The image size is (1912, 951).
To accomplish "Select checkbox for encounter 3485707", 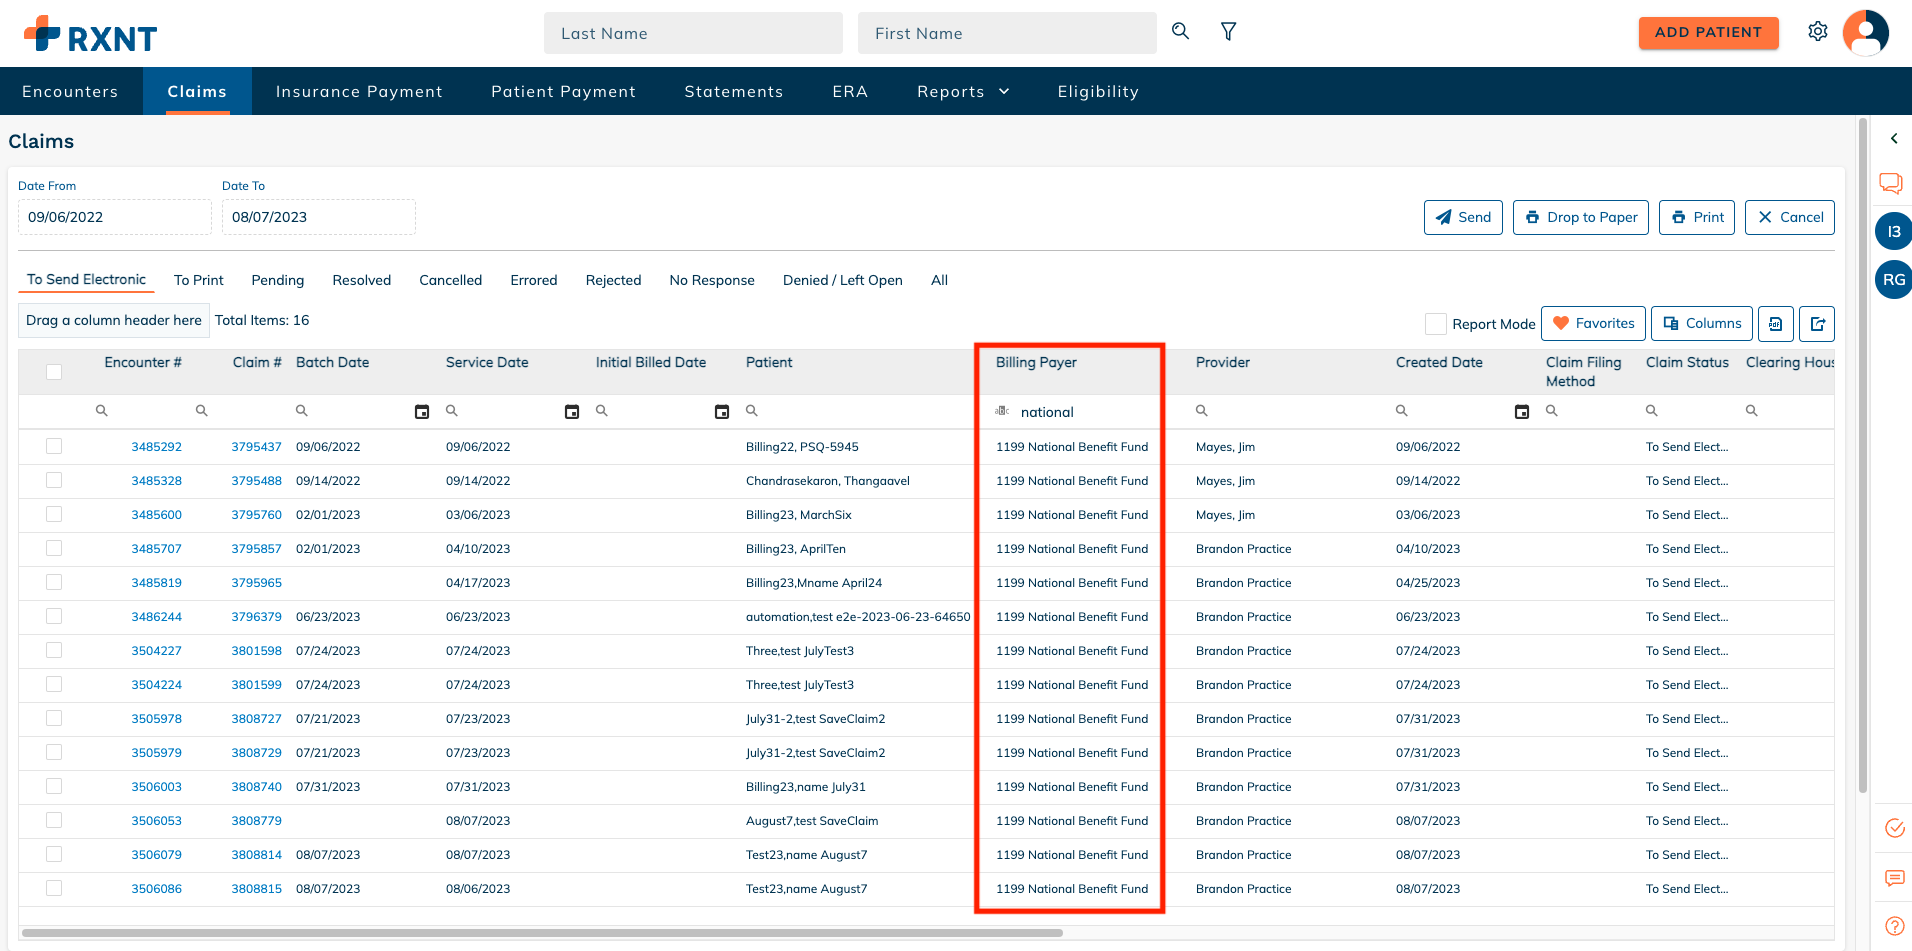I will pyautogui.click(x=54, y=548).
